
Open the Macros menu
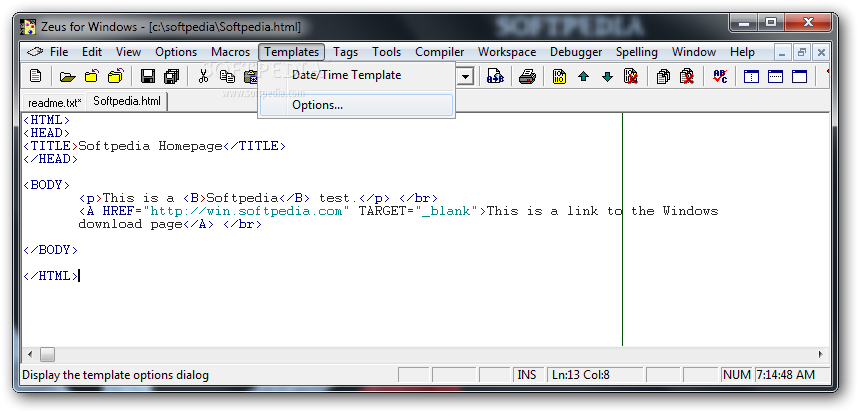(x=230, y=52)
